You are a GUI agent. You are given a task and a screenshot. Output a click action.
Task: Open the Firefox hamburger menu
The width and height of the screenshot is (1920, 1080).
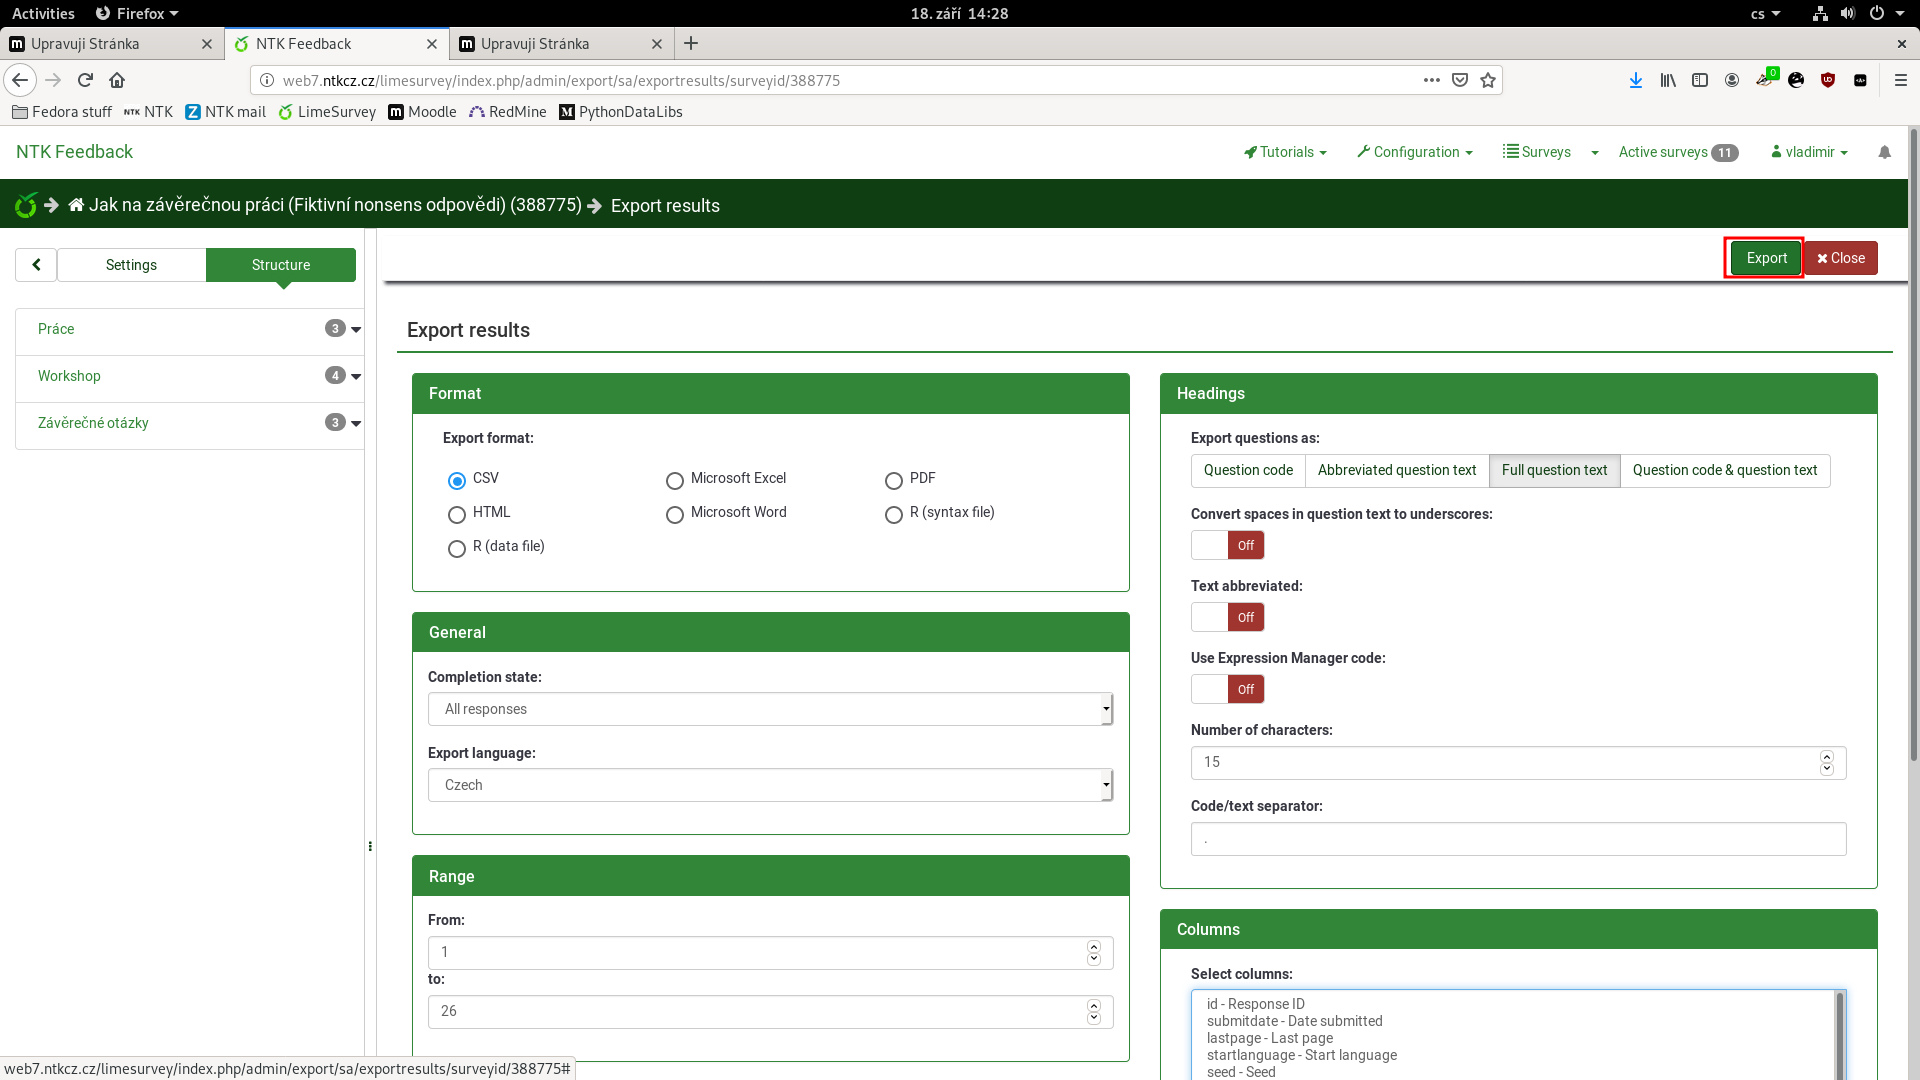coord(1901,80)
